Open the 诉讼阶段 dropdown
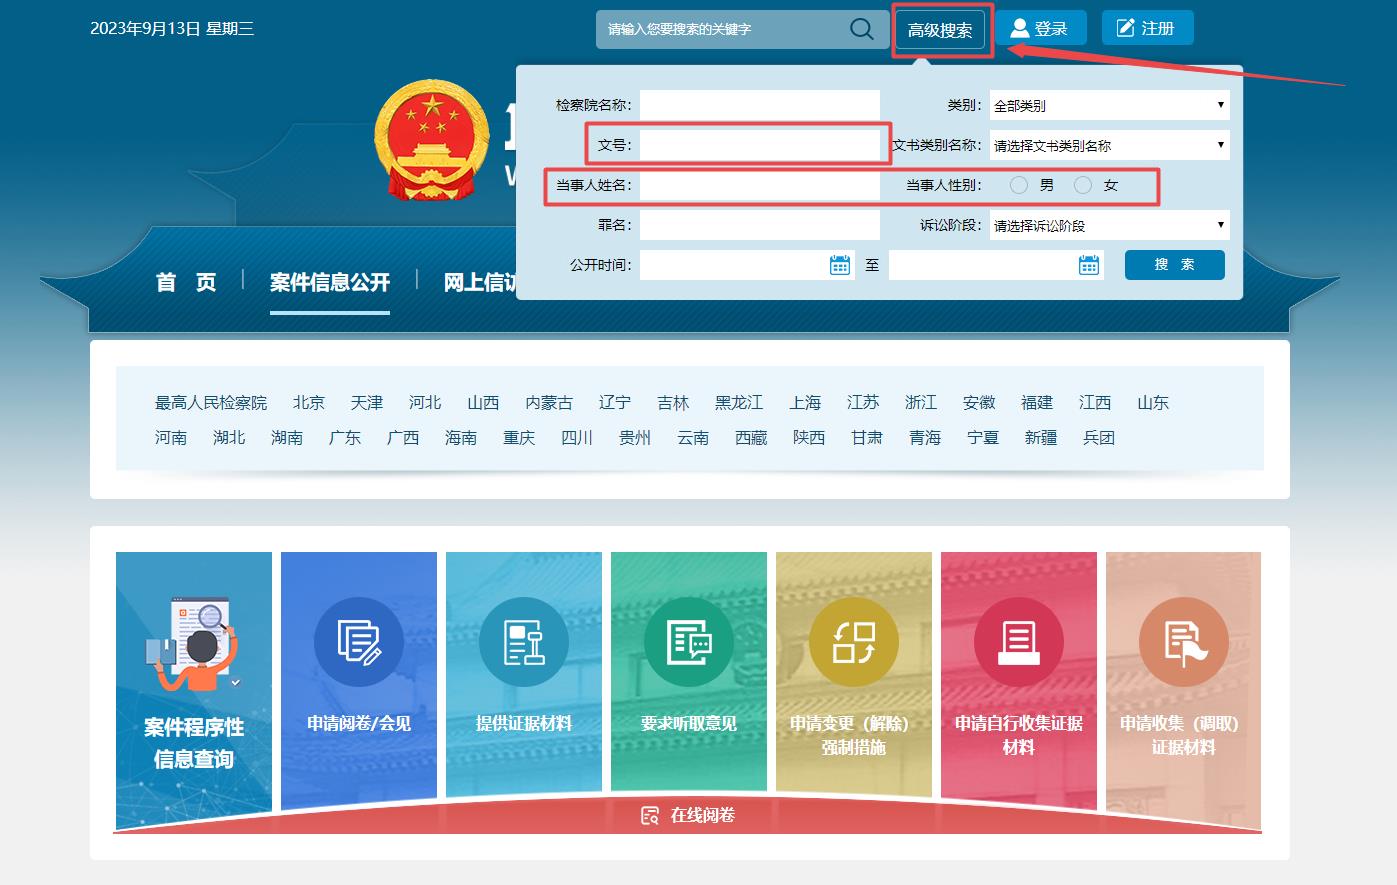Image resolution: width=1397 pixels, height=885 pixels. (1108, 224)
